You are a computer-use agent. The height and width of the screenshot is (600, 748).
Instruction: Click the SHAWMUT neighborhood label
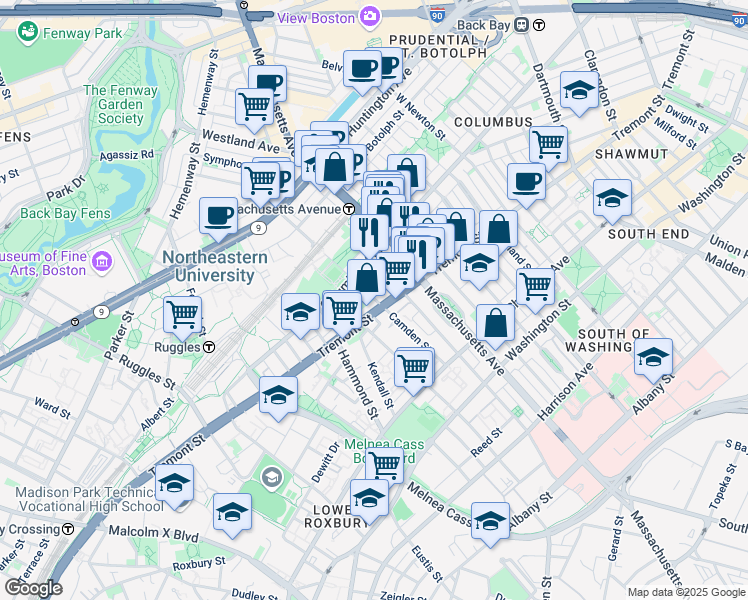[x=632, y=154]
